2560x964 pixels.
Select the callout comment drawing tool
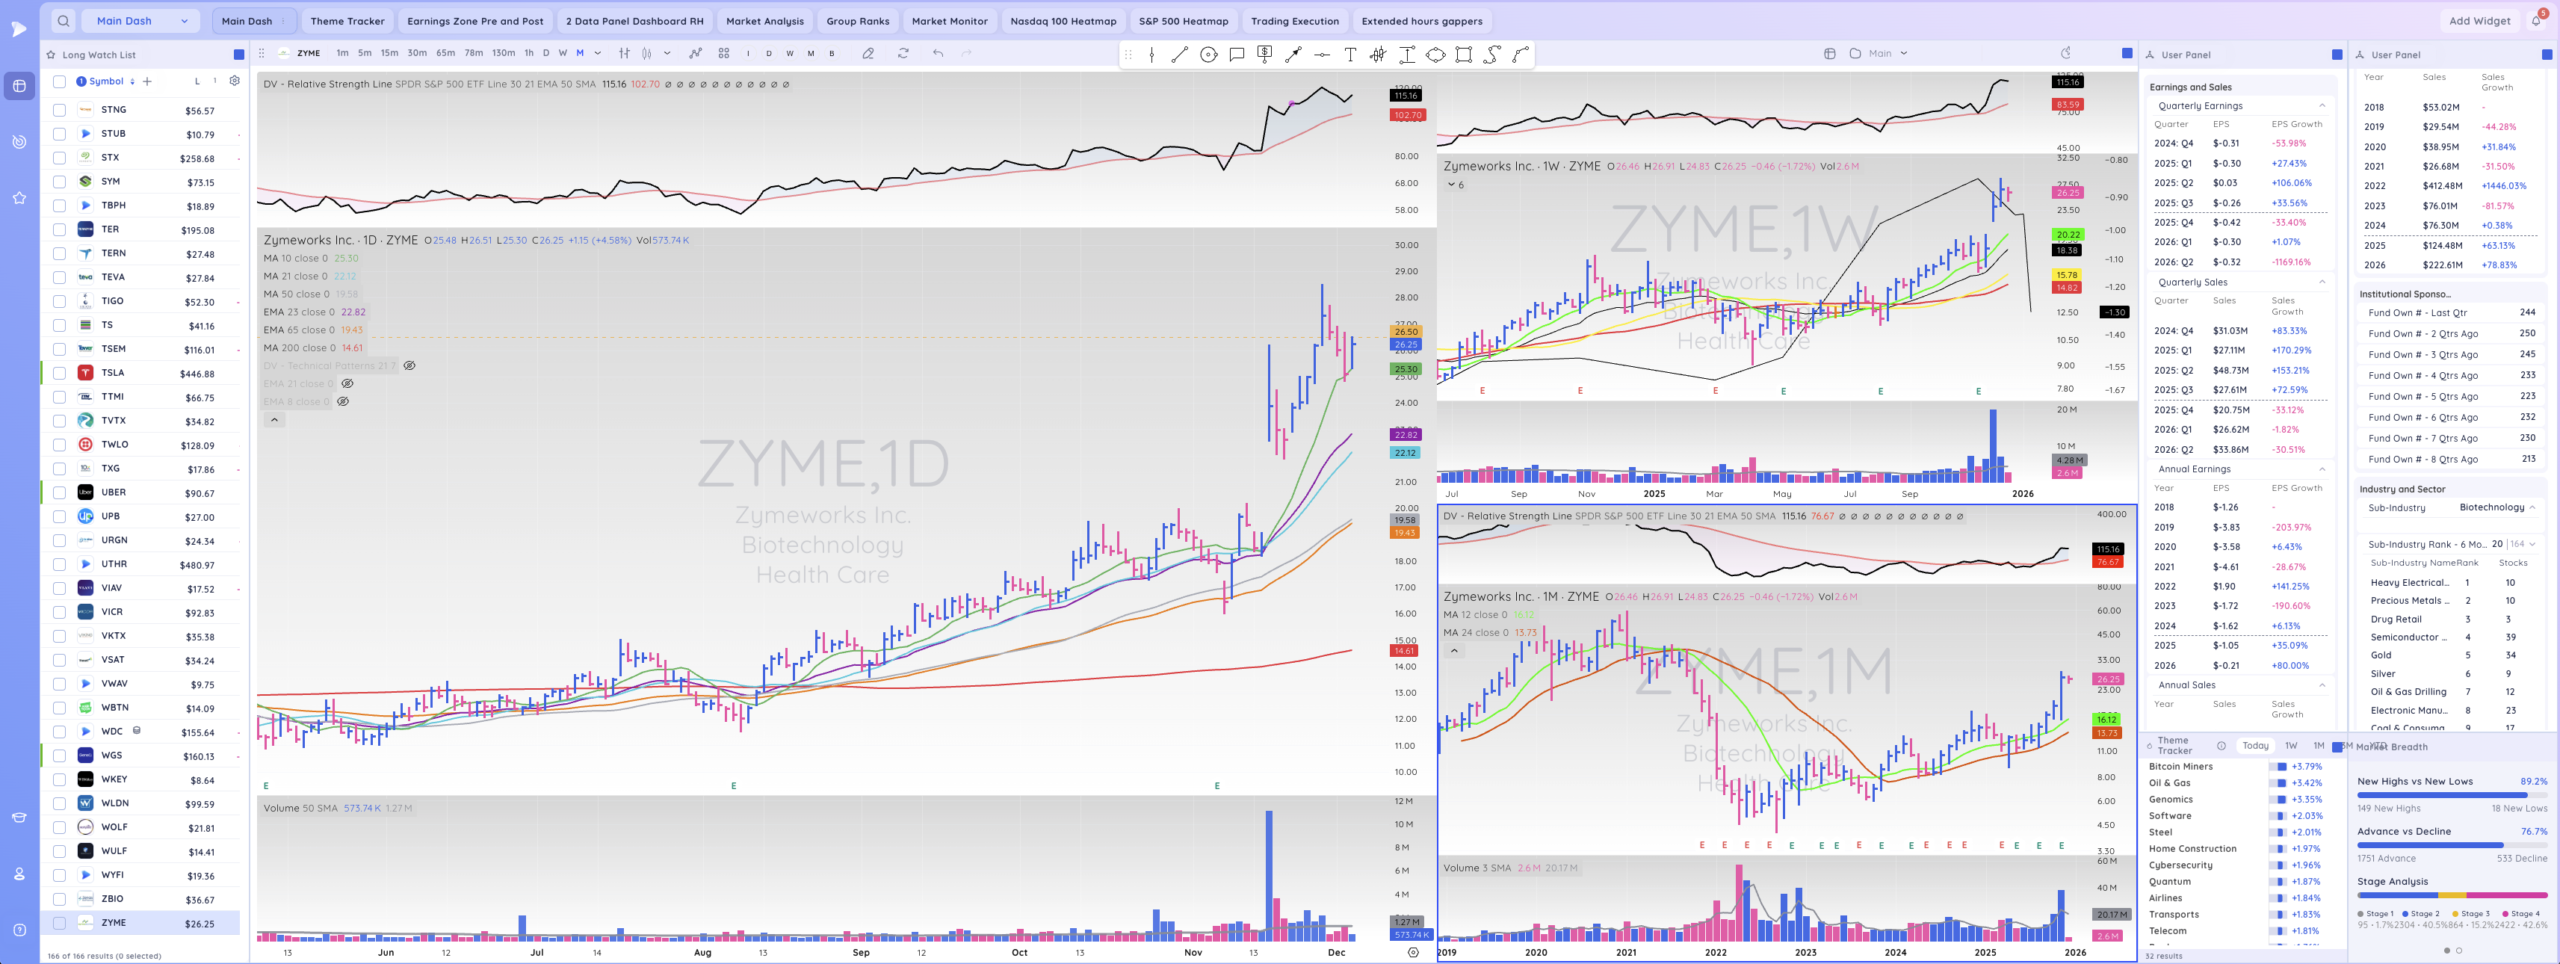coord(1237,55)
